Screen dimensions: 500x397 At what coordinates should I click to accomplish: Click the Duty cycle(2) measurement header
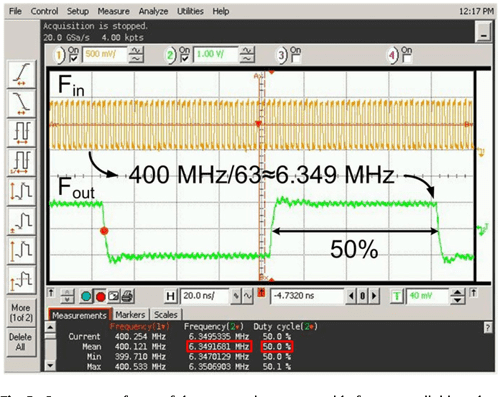[x=285, y=327]
